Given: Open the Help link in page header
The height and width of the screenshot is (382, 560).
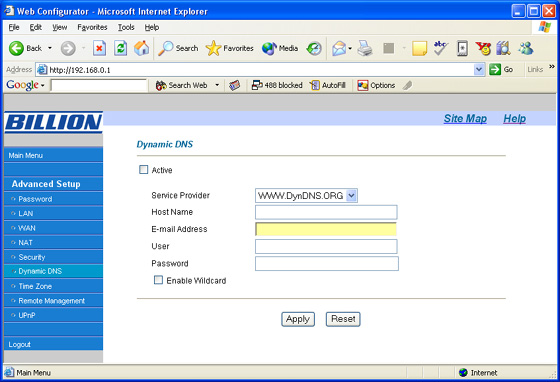Looking at the screenshot, I should [514, 119].
